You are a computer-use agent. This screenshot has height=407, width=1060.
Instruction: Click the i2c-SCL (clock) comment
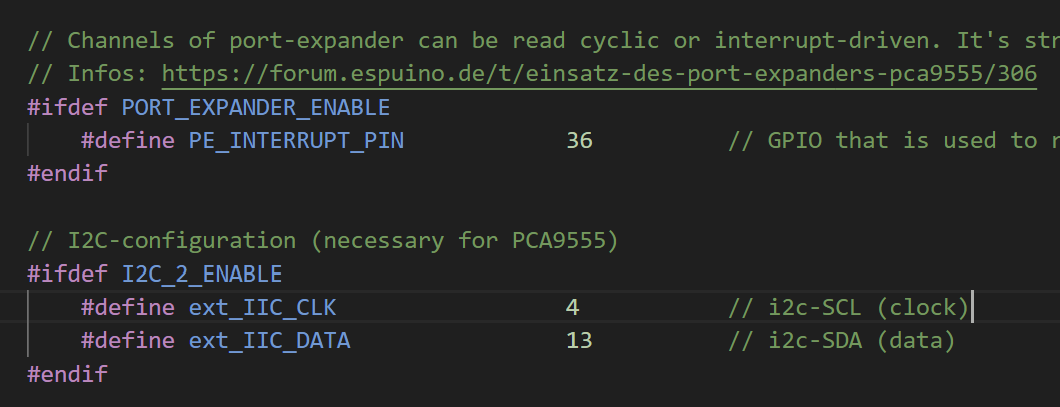click(x=849, y=308)
